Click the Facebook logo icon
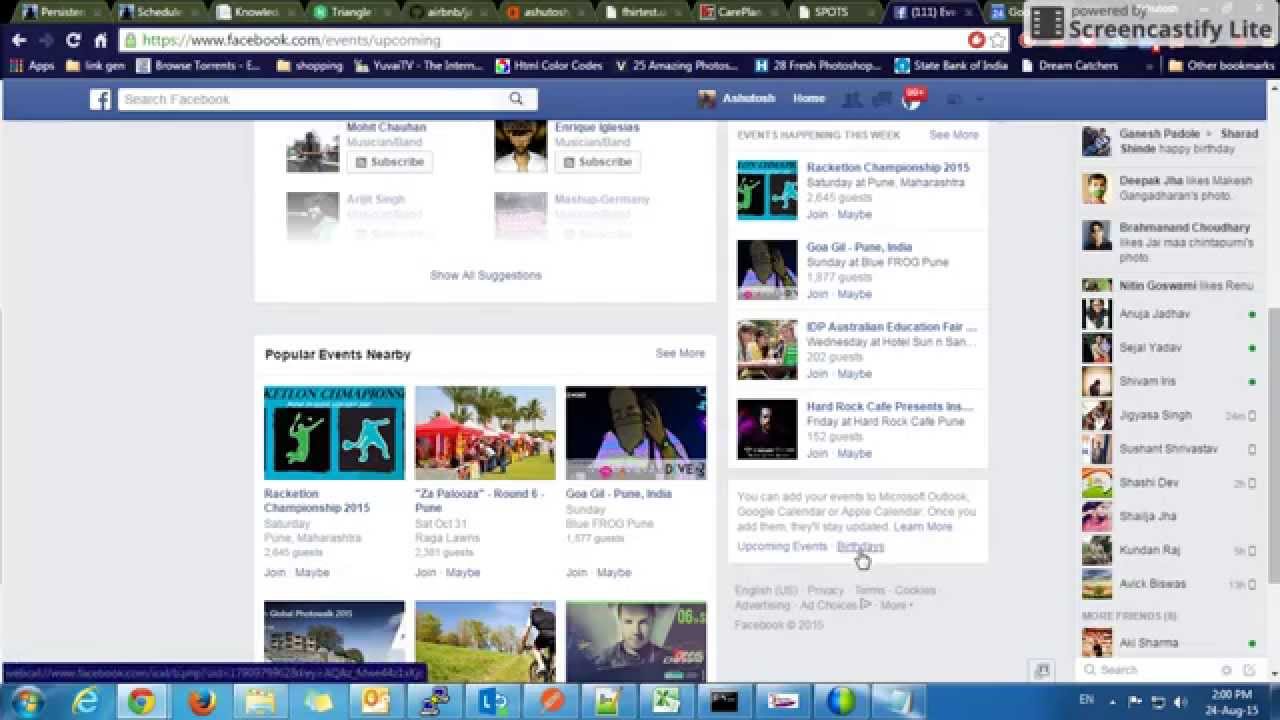The width and height of the screenshot is (1280, 720). pyautogui.click(x=100, y=99)
